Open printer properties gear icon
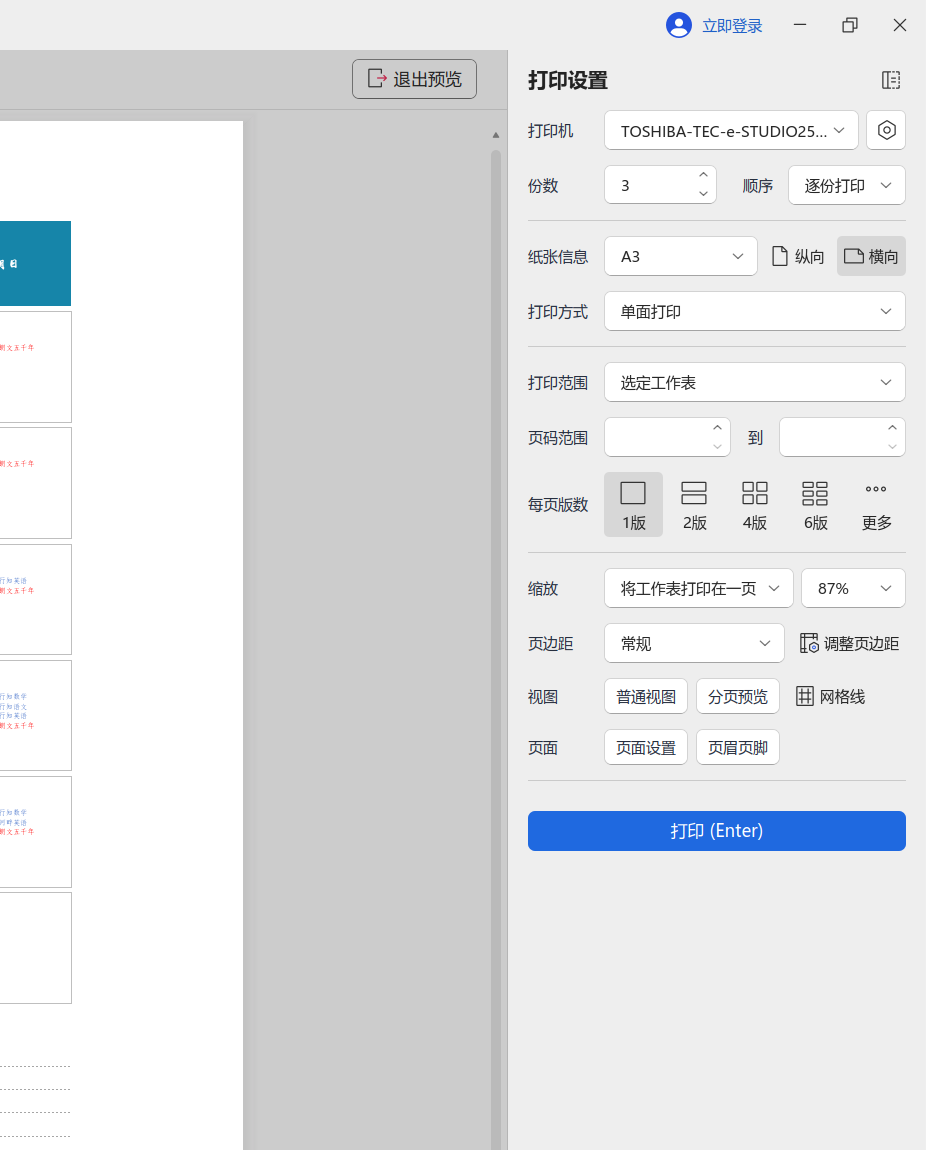Image resolution: width=926 pixels, height=1150 pixels. pyautogui.click(x=886, y=131)
